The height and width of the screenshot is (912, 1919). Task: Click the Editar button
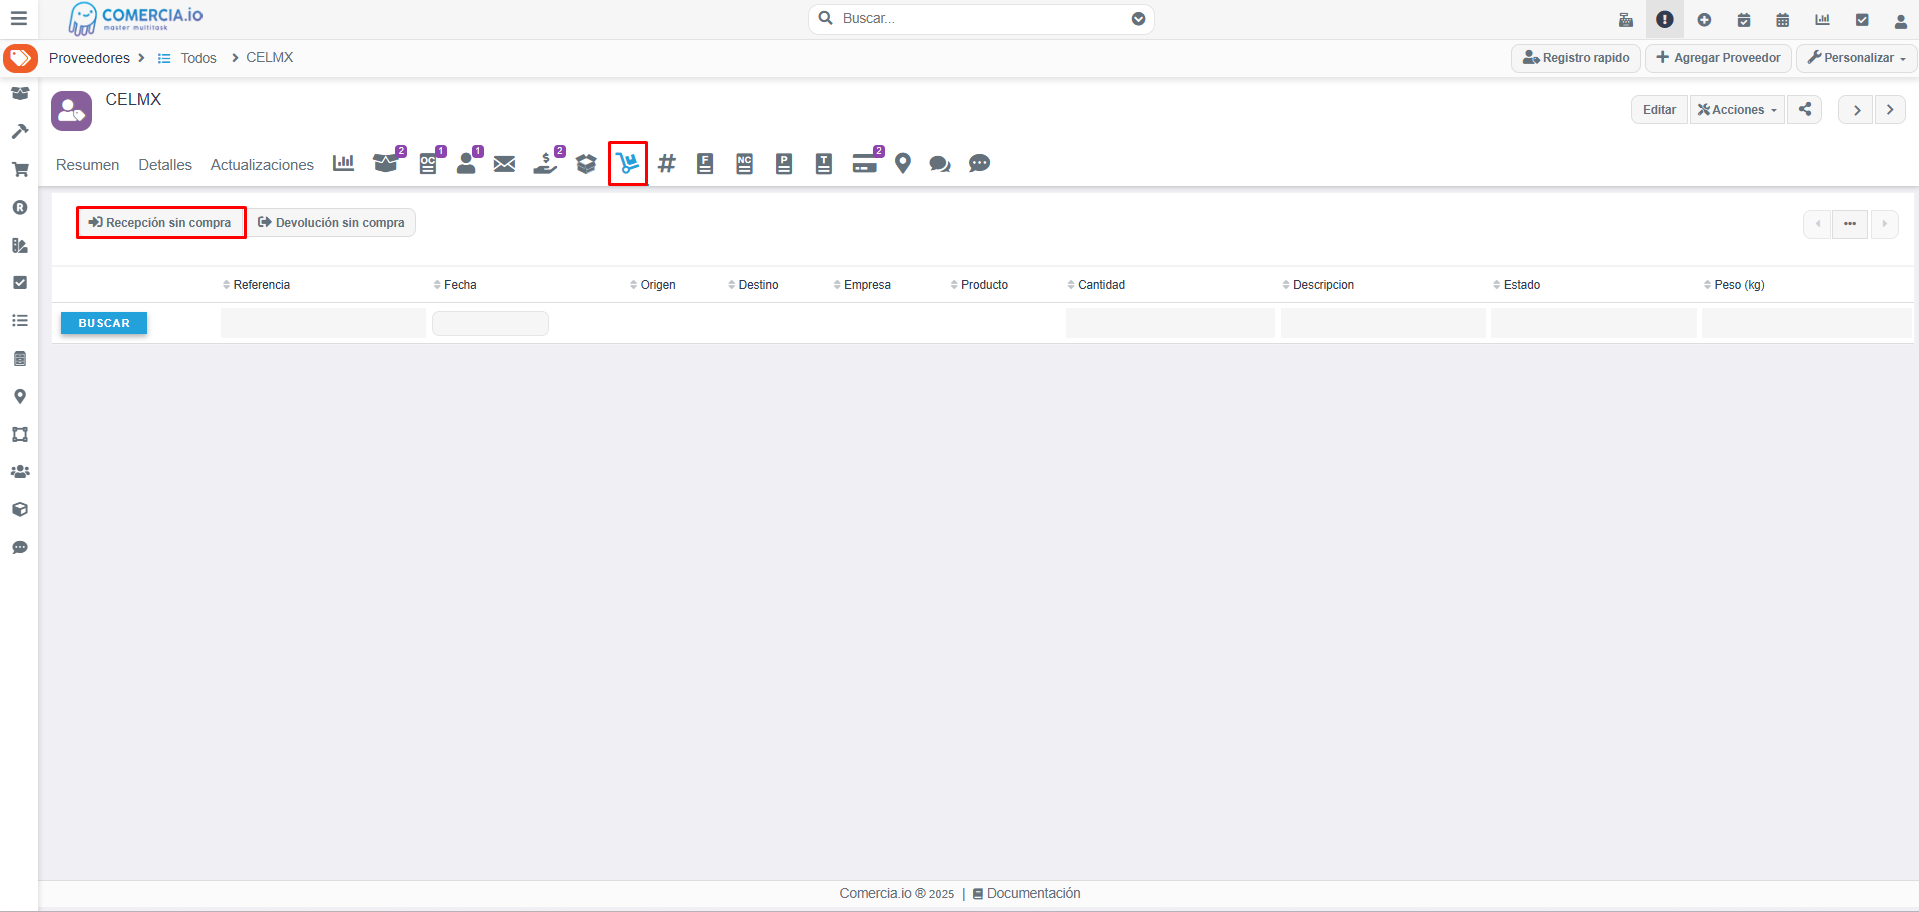click(1659, 109)
